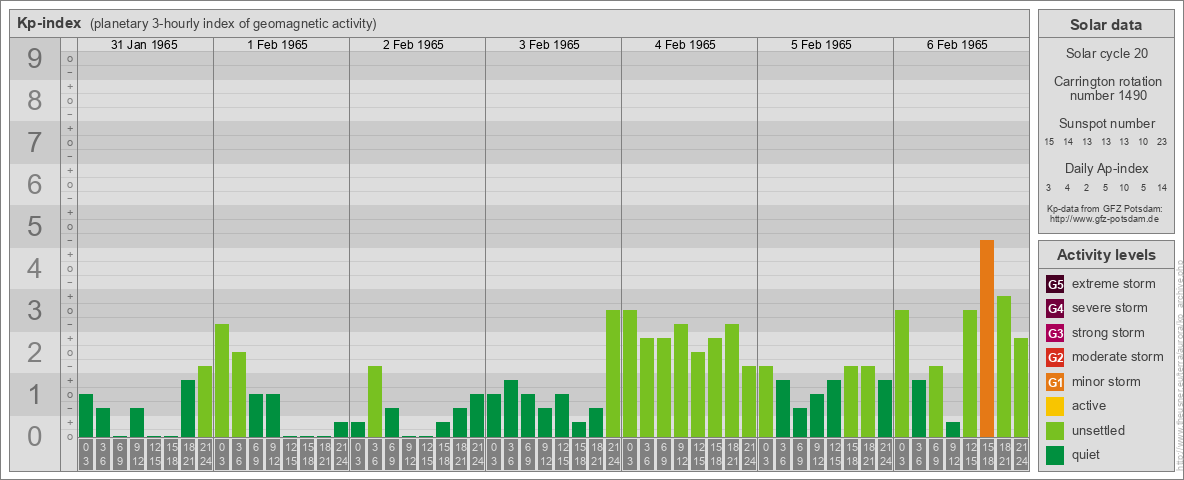Image resolution: width=1184 pixels, height=480 pixels.
Task: Click the extreme storm legend label
Action: (1114, 284)
